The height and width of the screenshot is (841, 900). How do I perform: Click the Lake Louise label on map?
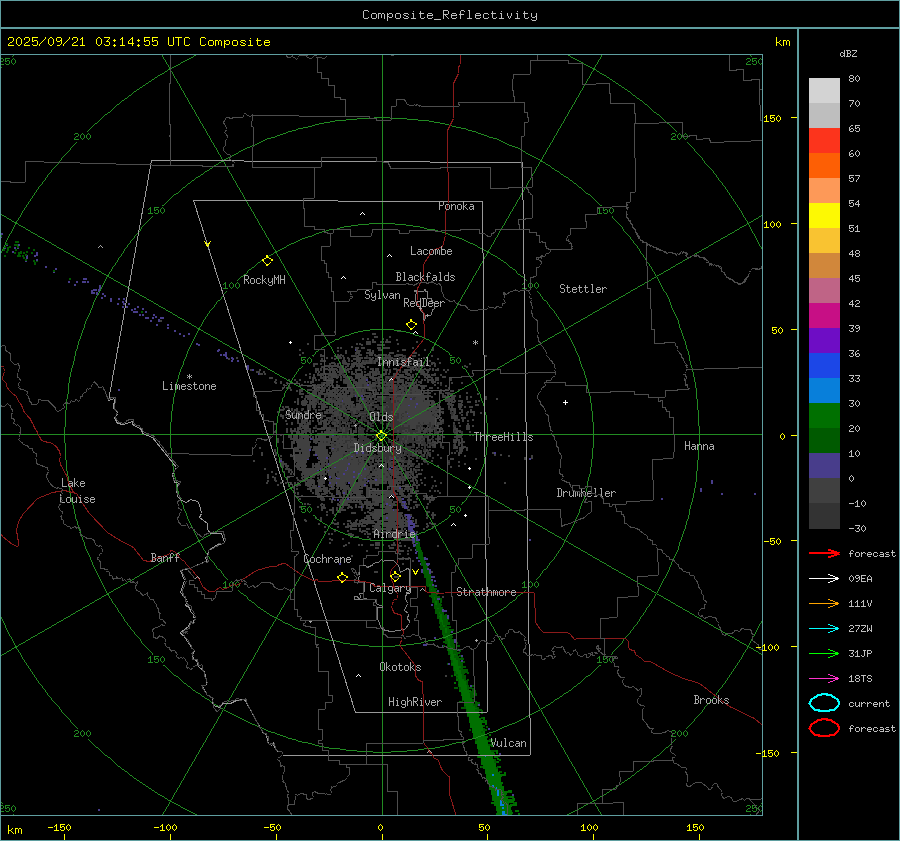pyautogui.click(x=77, y=491)
